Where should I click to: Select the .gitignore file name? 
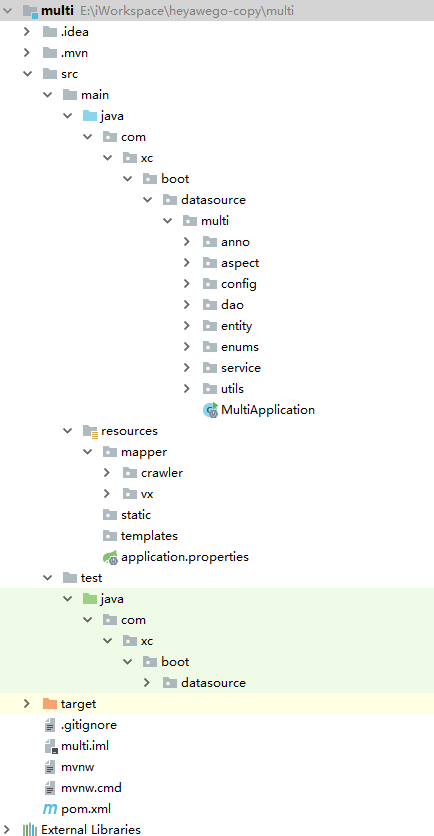(x=89, y=725)
